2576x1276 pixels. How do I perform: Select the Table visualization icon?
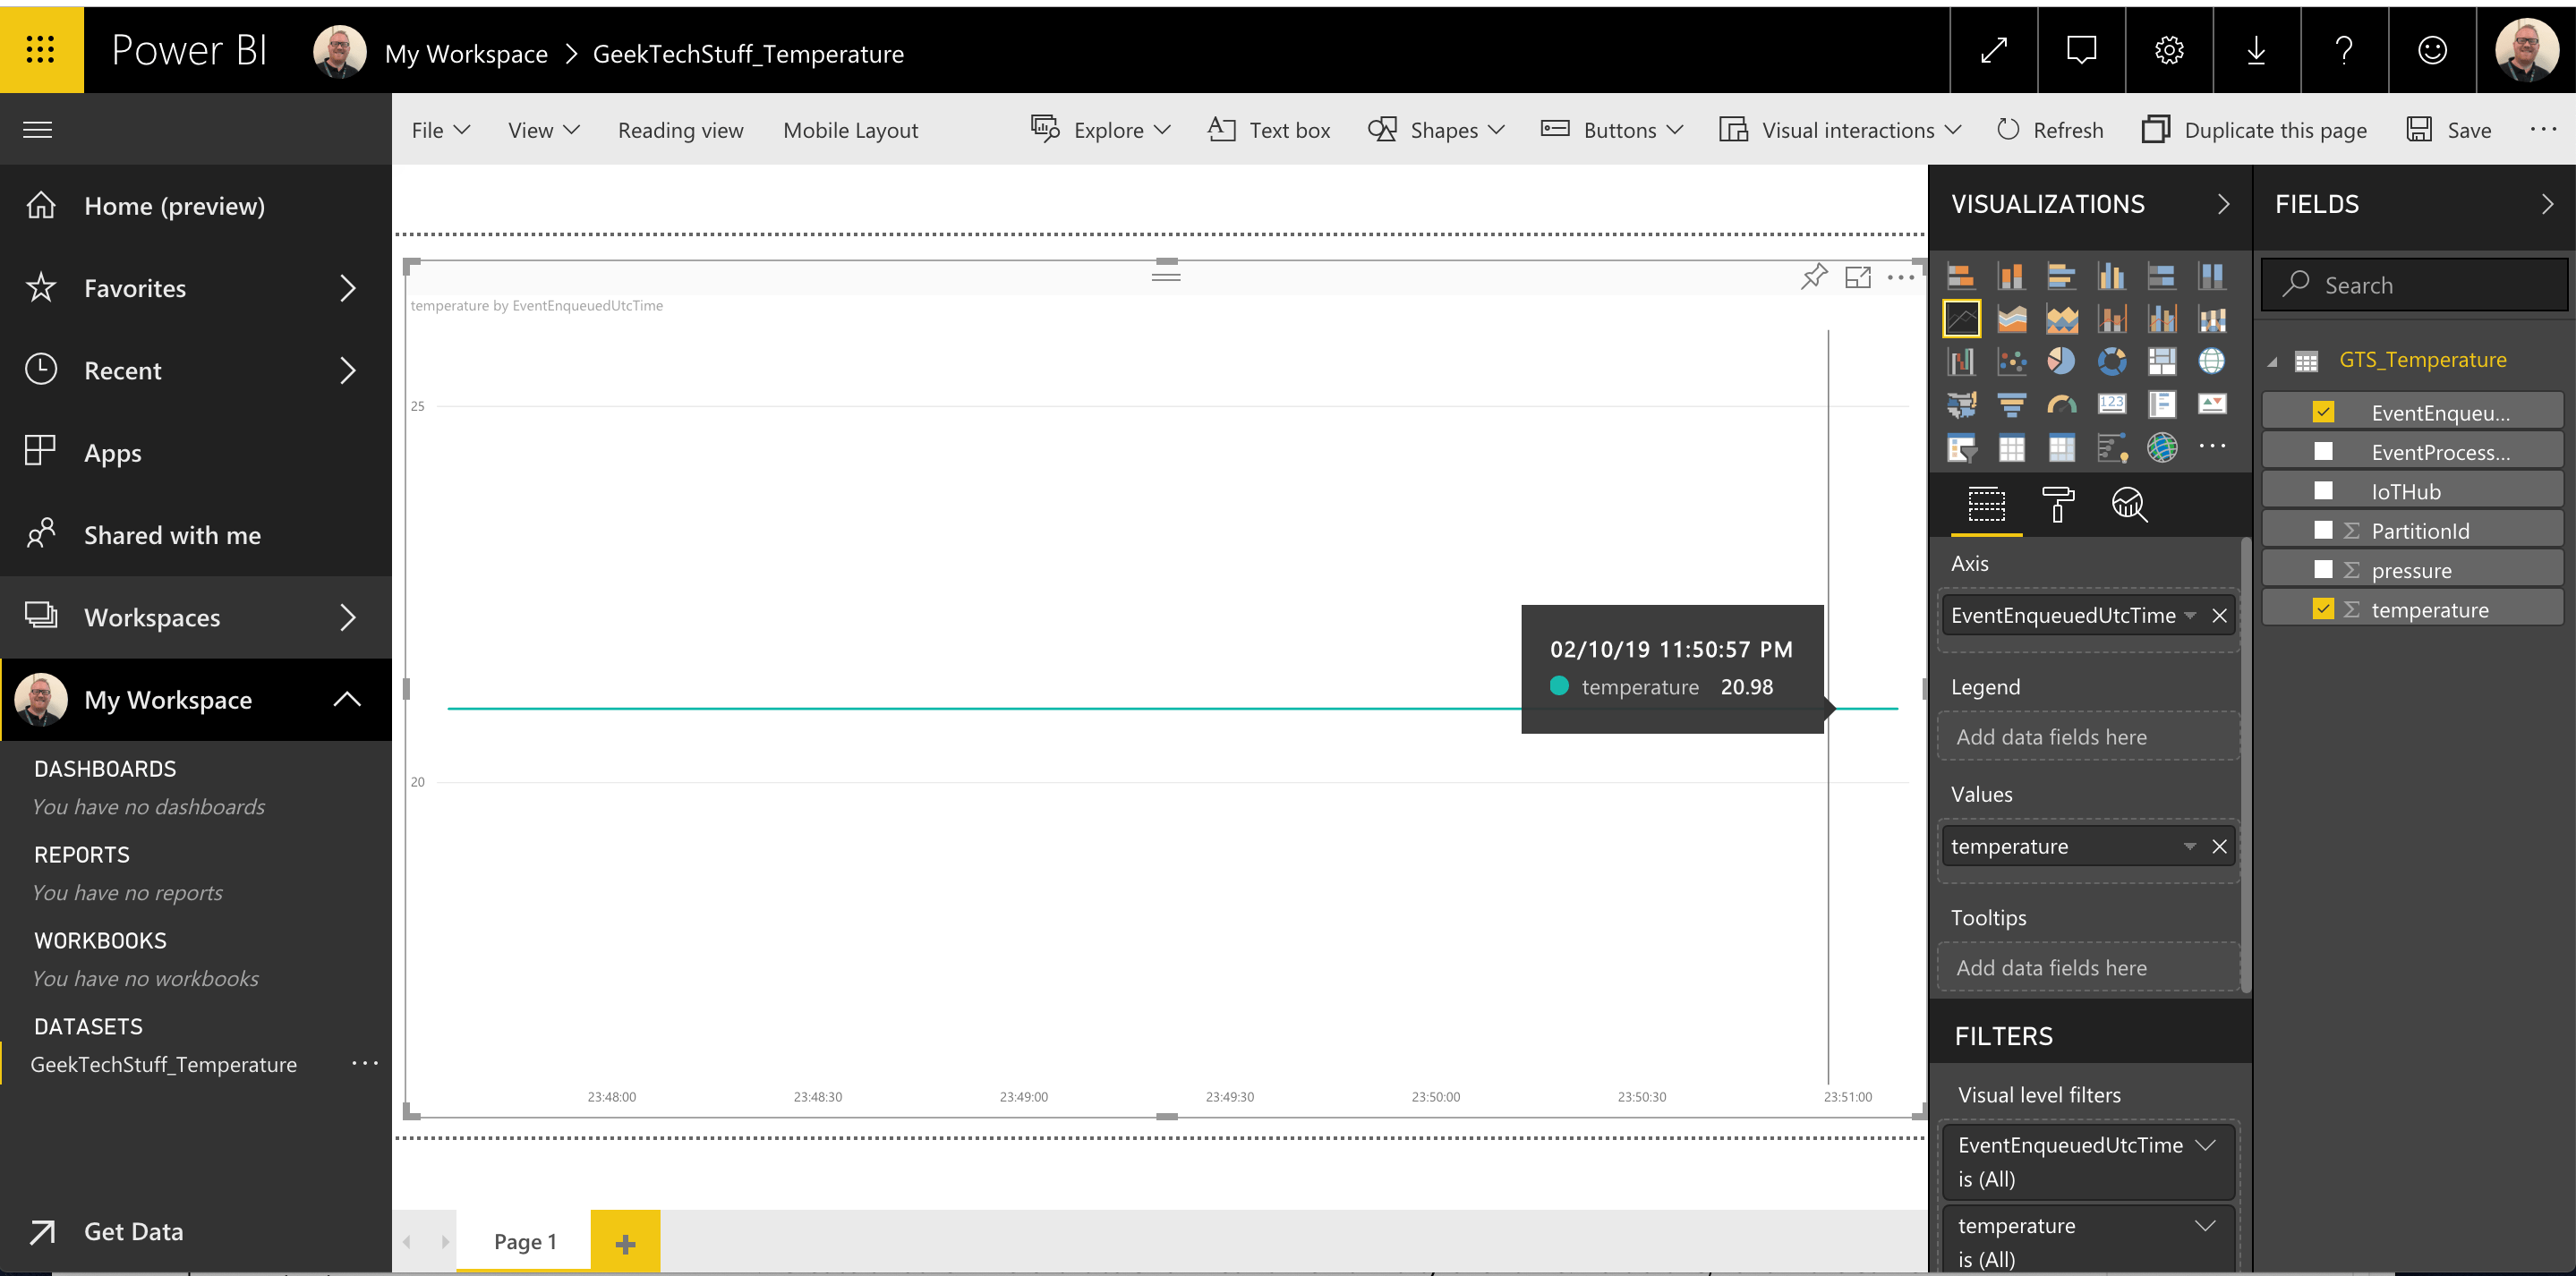[x=2011, y=447]
